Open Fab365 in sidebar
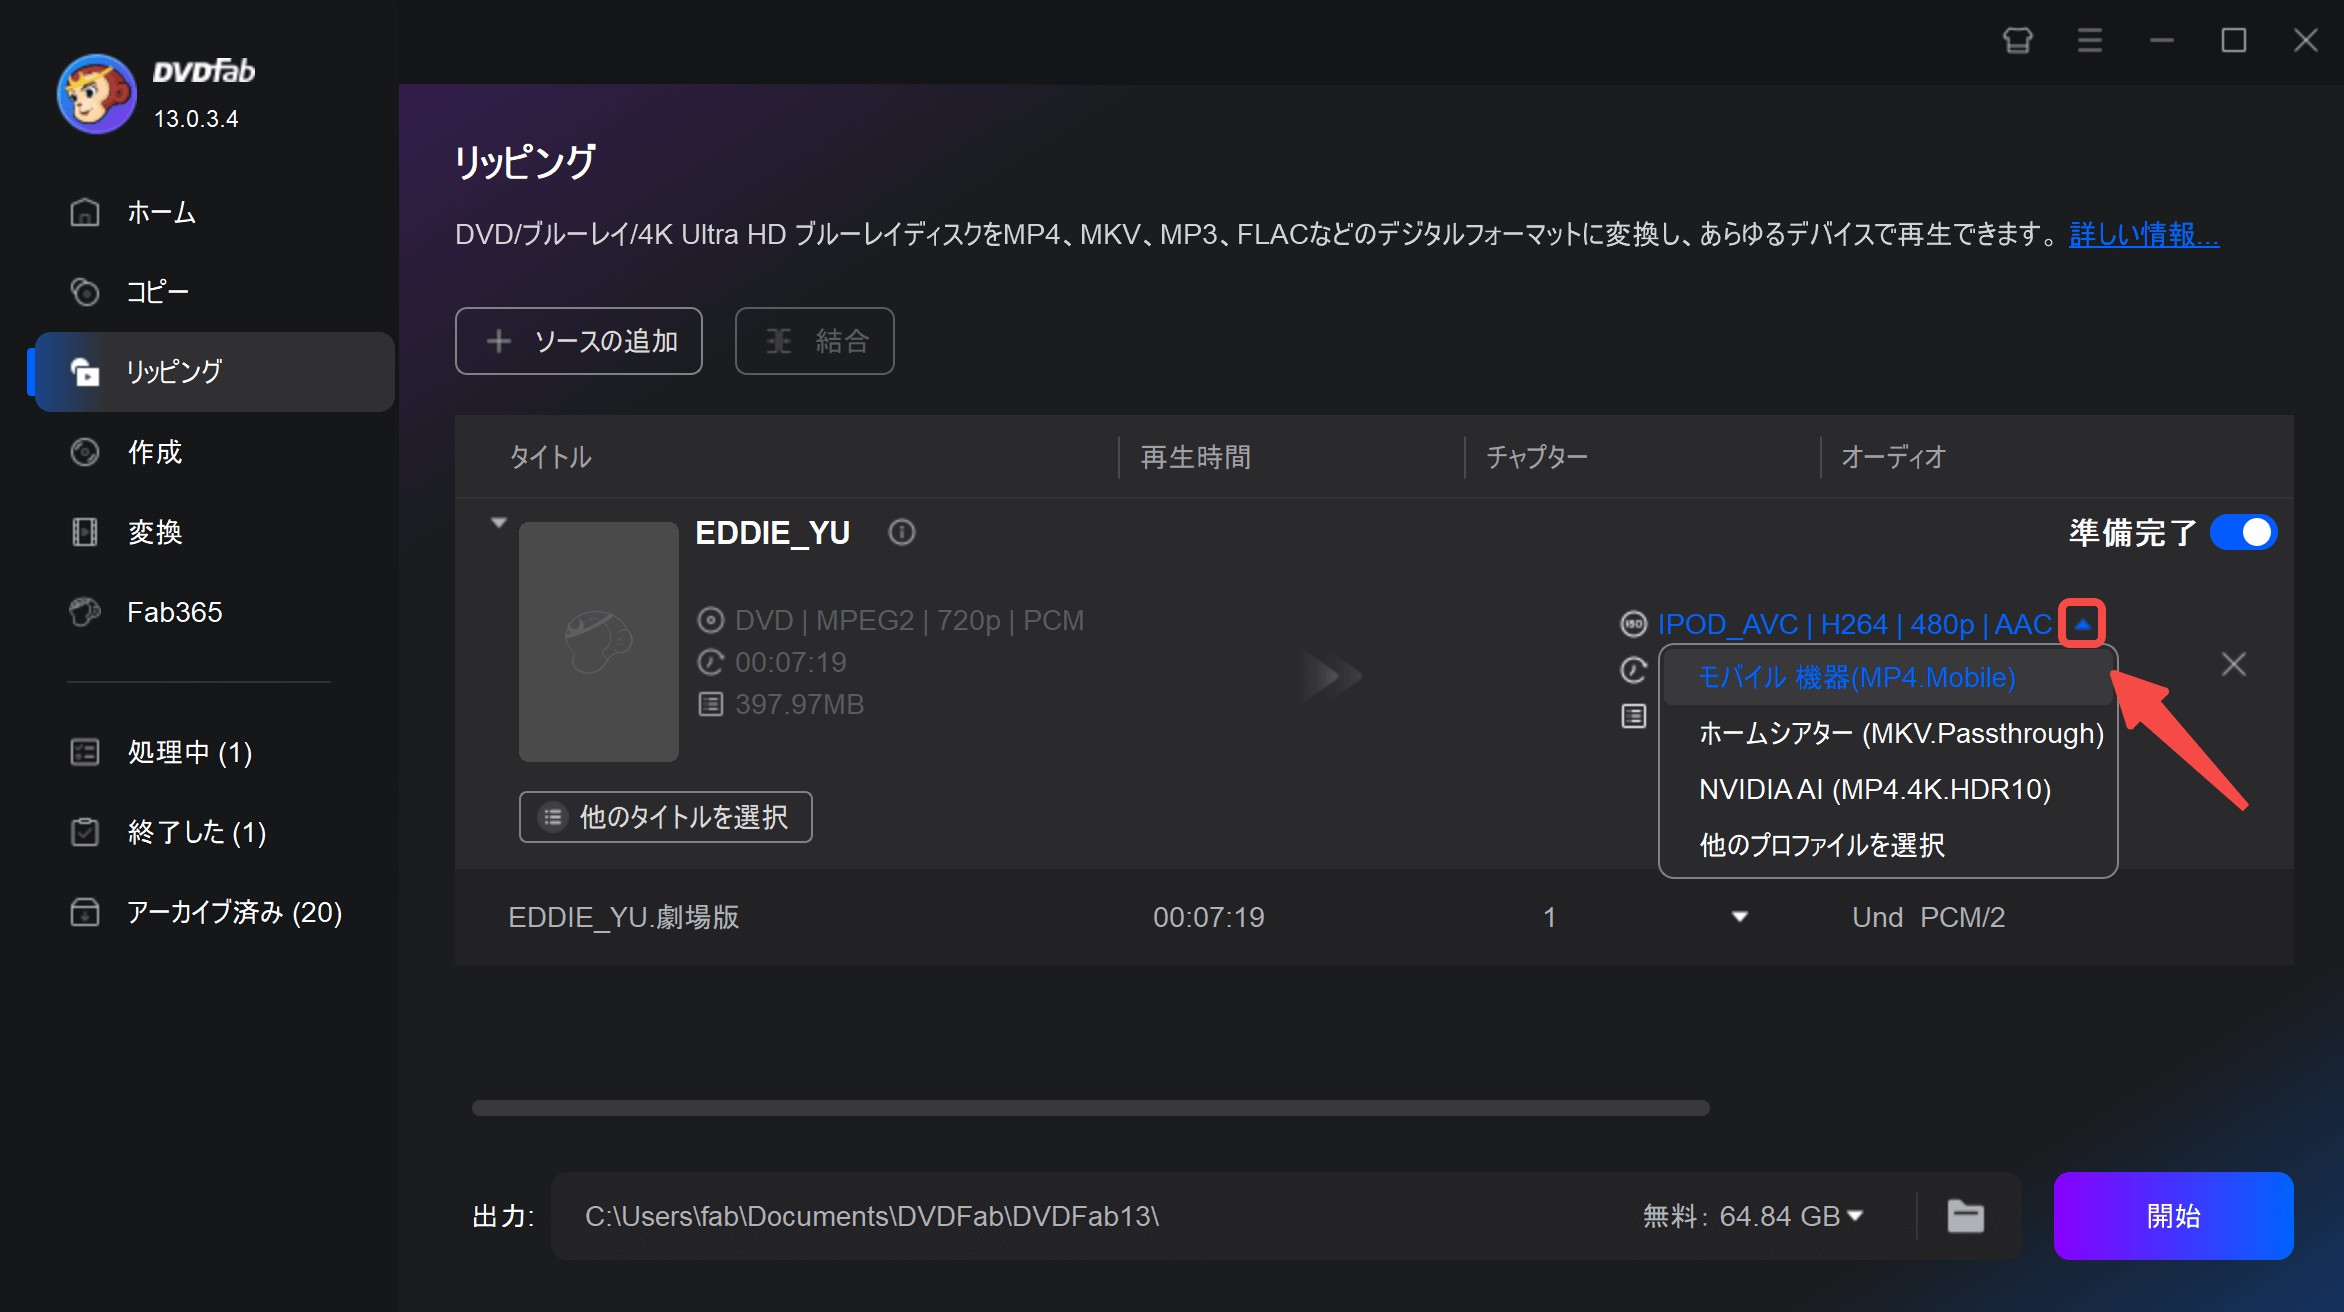2344x1312 pixels. [x=214, y=612]
